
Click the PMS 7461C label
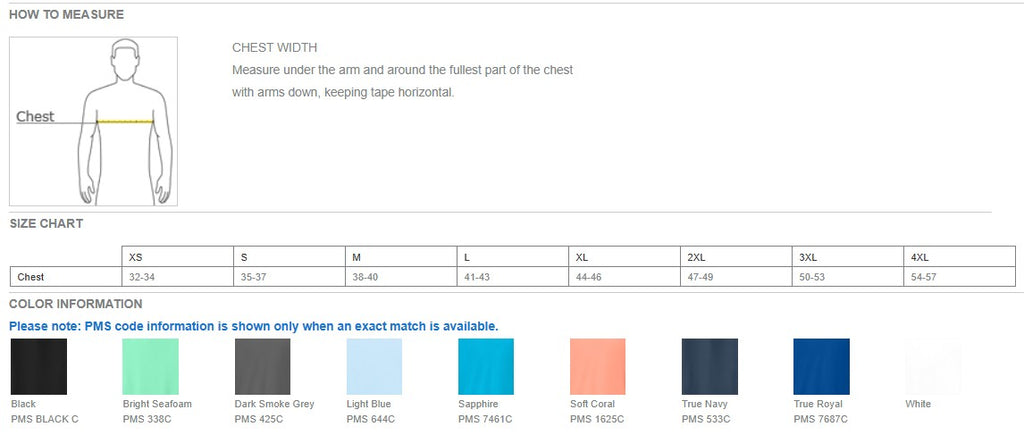click(x=485, y=419)
